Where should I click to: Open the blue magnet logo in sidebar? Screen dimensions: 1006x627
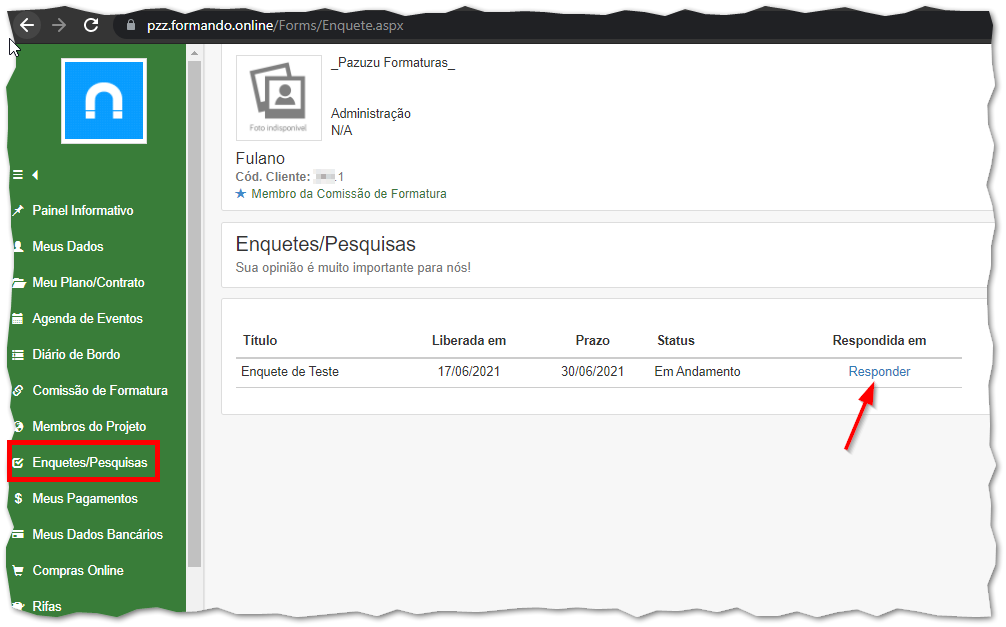coord(104,101)
